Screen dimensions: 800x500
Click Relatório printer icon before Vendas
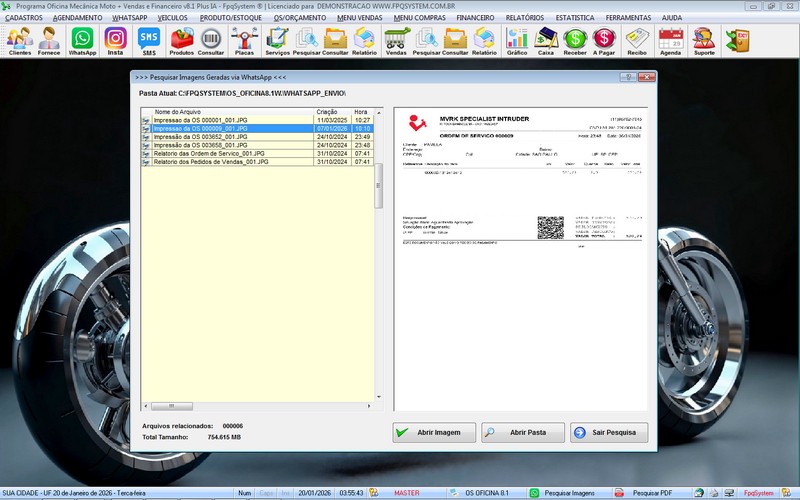pos(364,41)
